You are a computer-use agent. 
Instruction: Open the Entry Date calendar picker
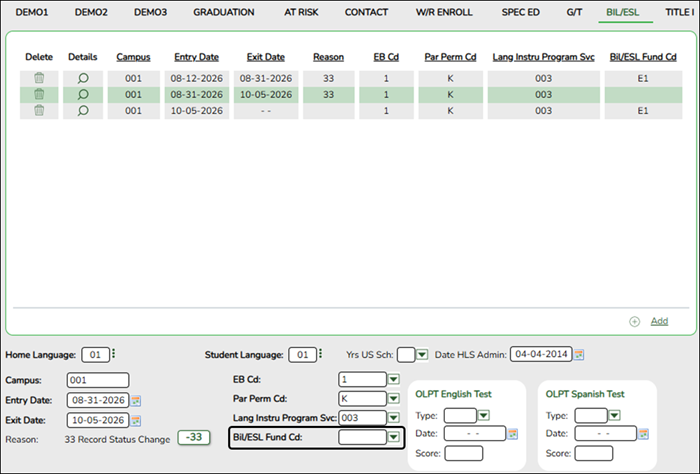click(x=136, y=401)
